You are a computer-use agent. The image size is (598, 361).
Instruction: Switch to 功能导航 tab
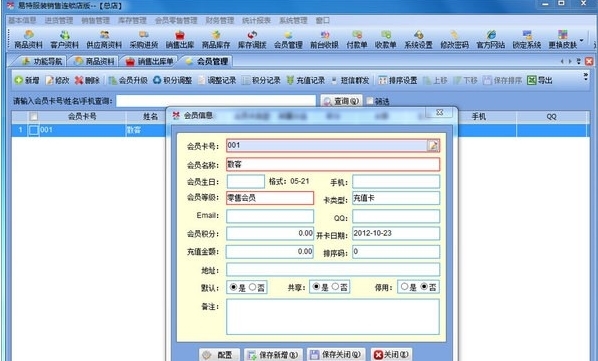pos(42,61)
